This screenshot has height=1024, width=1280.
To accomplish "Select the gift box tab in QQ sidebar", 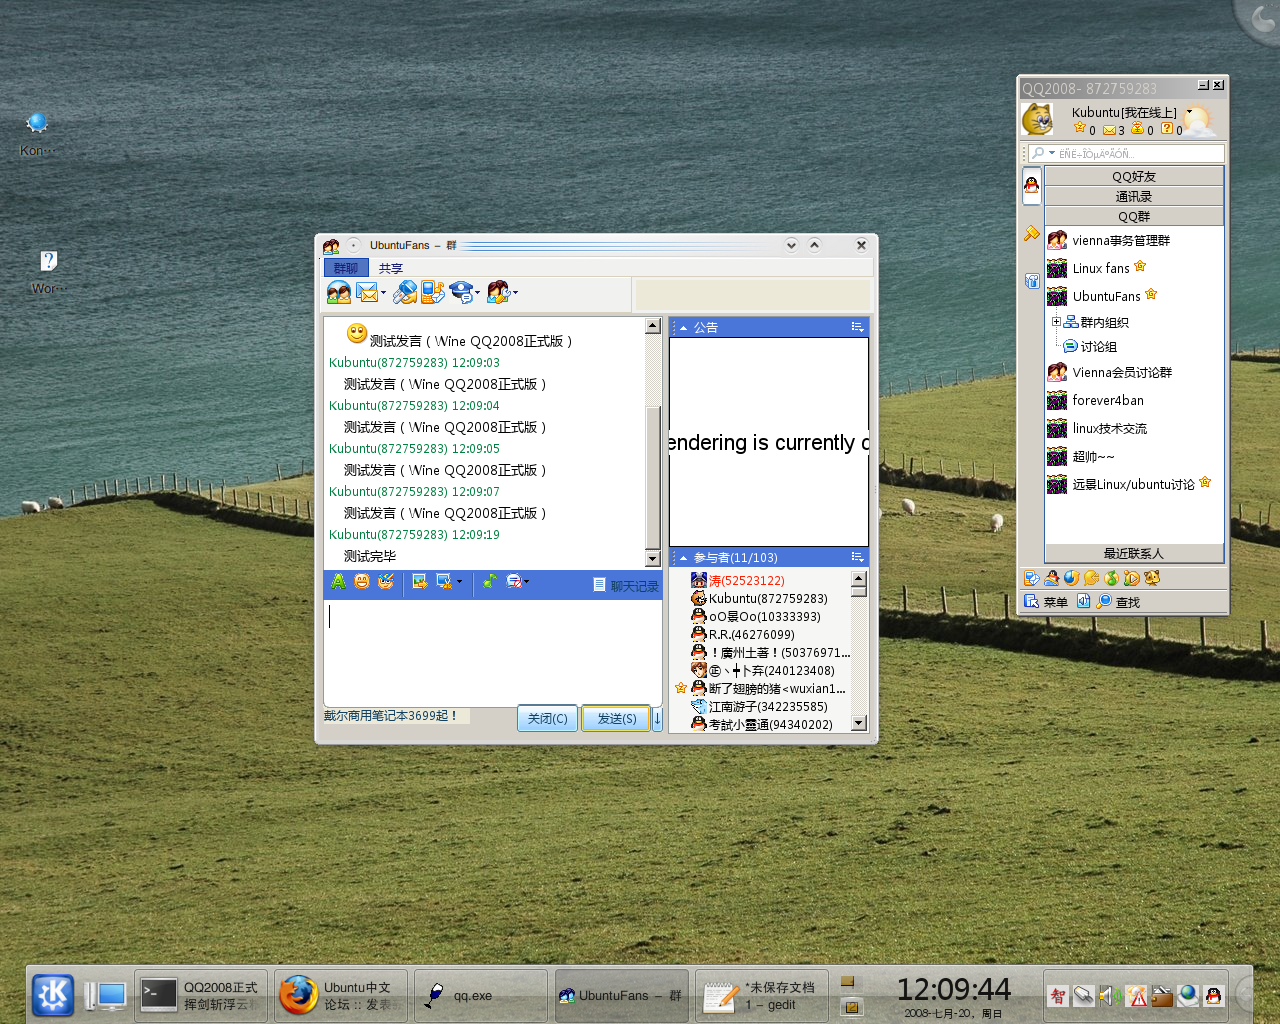I will point(1032,281).
